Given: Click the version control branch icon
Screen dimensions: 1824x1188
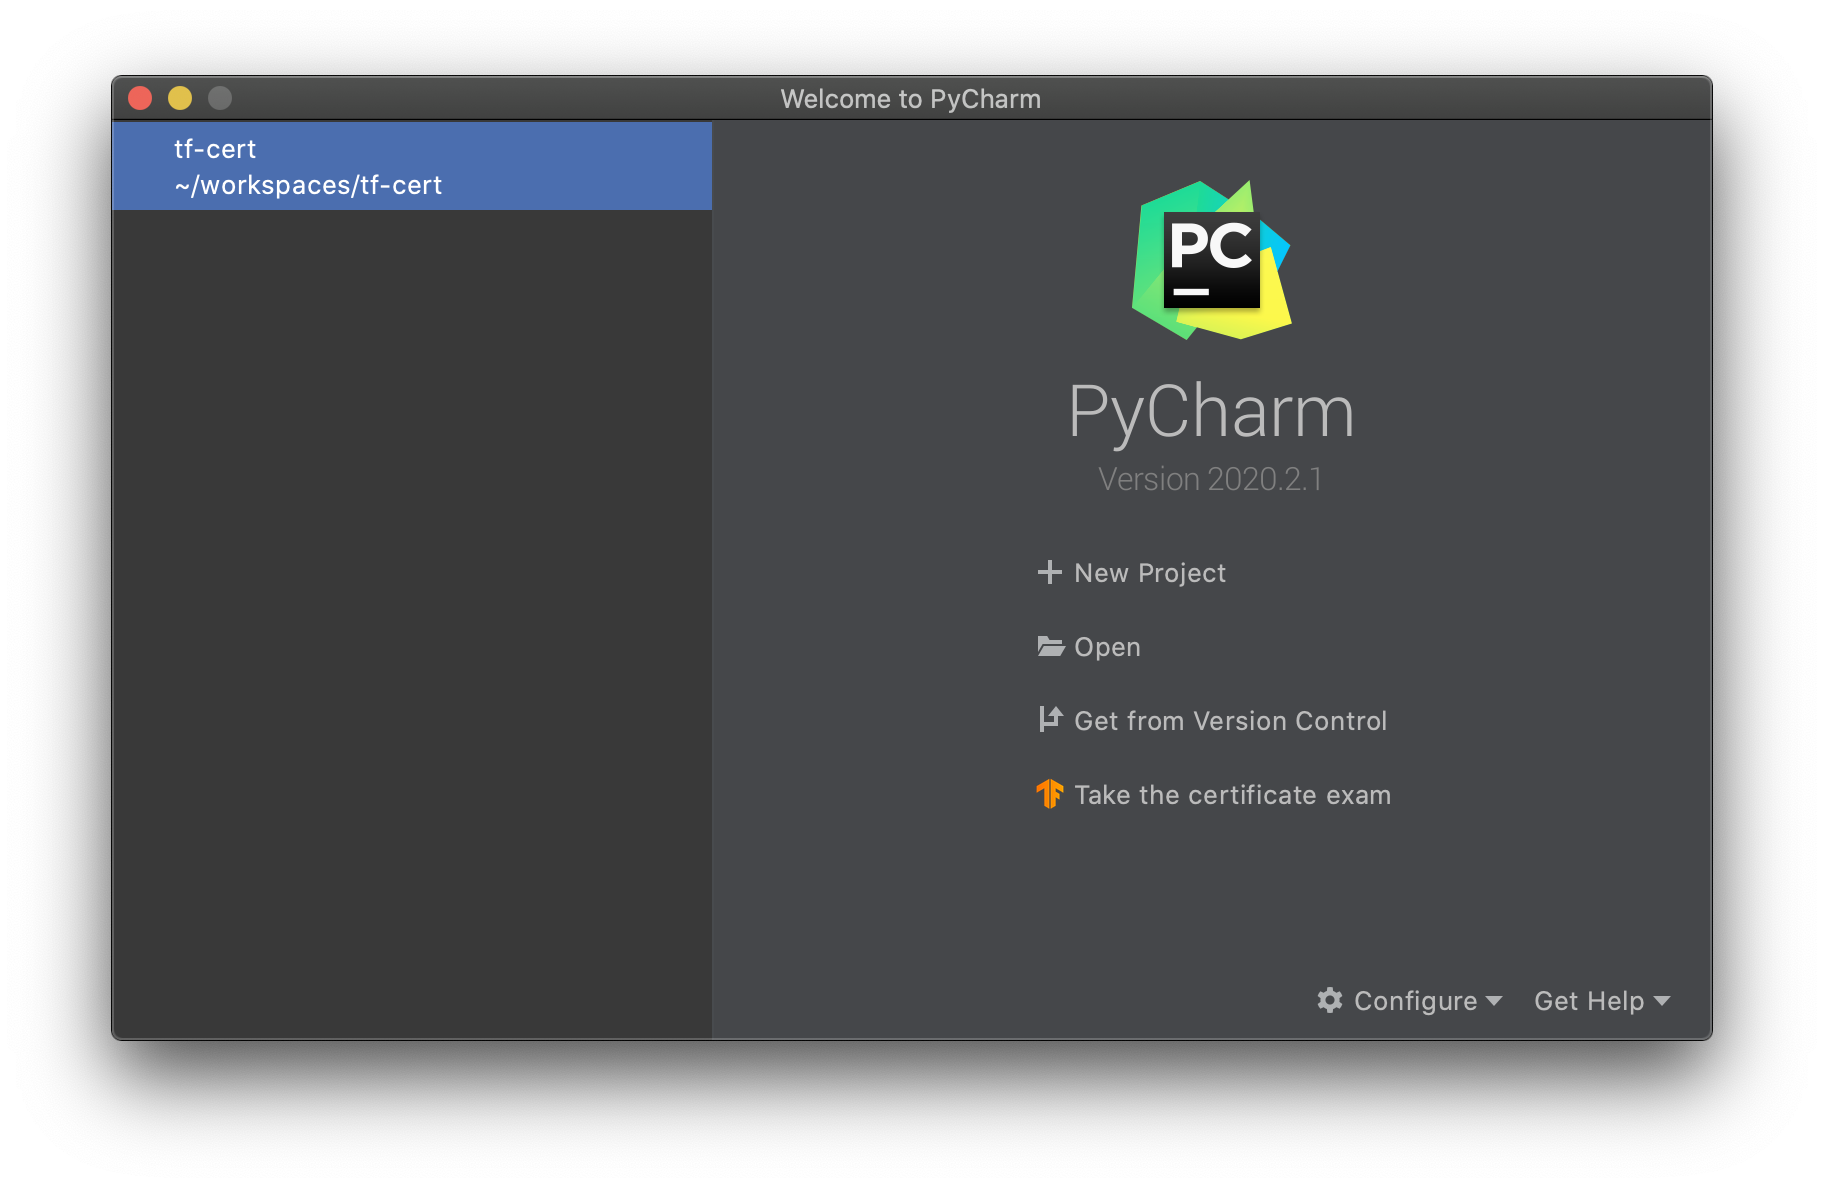Looking at the screenshot, I should click(1050, 719).
